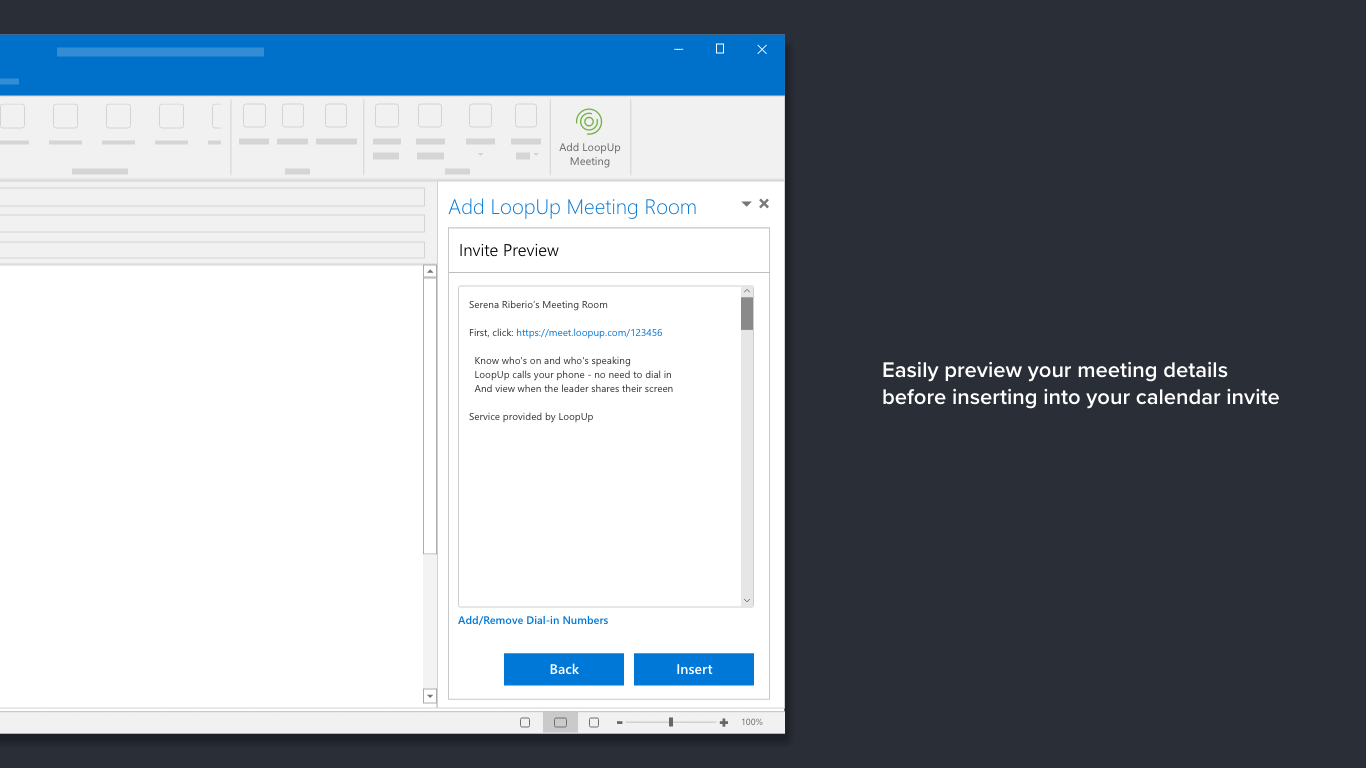Image resolution: width=1366 pixels, height=768 pixels.
Task: Click the view when leader shares screen line
Action: click(574, 389)
